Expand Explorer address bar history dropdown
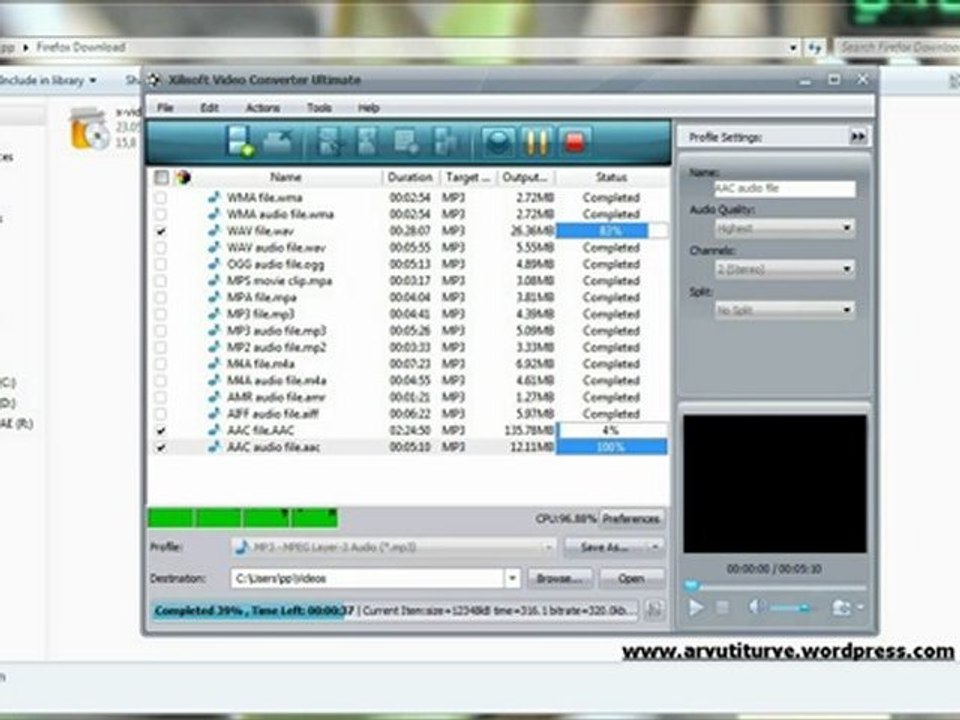The image size is (960, 720). coord(793,48)
